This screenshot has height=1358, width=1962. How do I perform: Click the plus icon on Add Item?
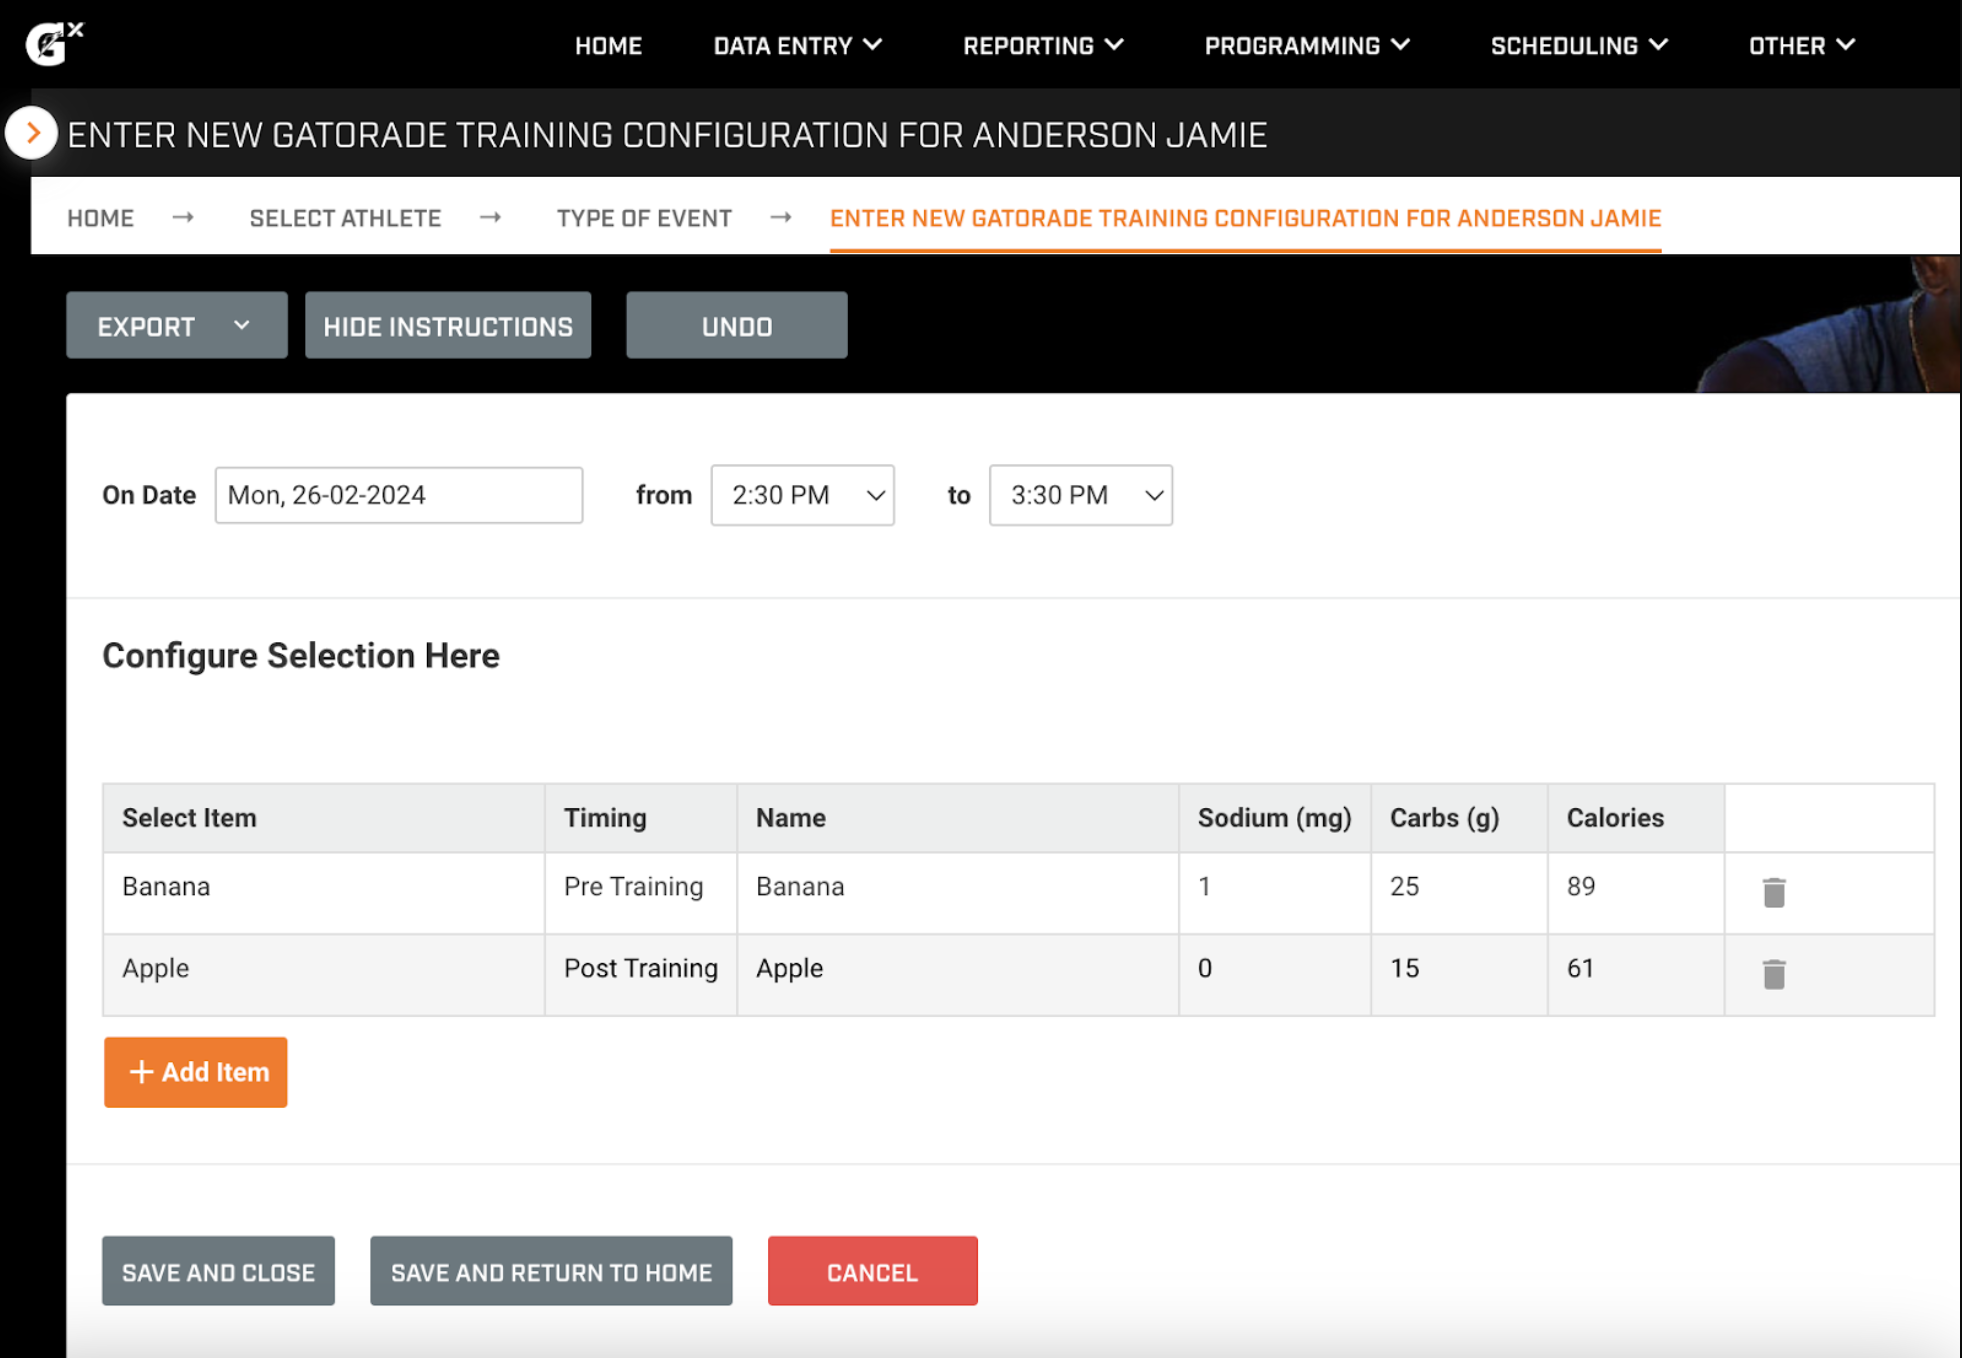coord(141,1072)
